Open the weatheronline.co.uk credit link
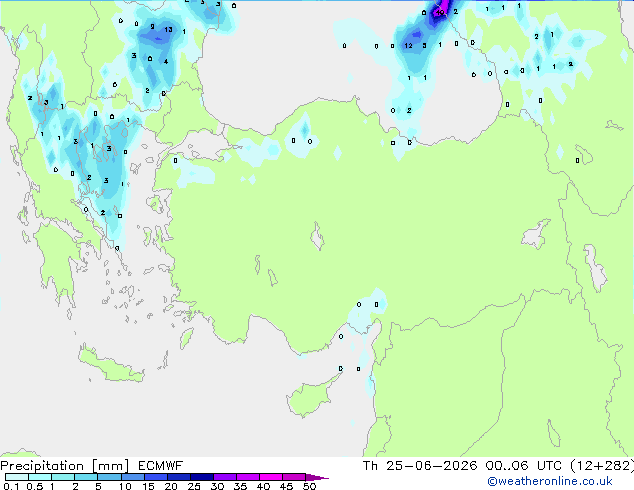This screenshot has height=490, width=634. [550, 481]
